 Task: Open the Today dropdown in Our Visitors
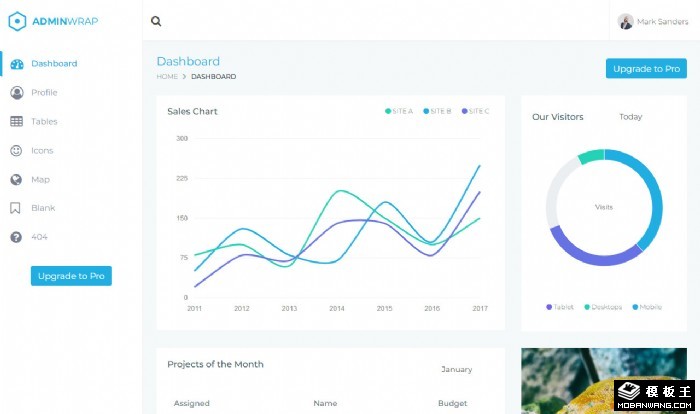[630, 117]
